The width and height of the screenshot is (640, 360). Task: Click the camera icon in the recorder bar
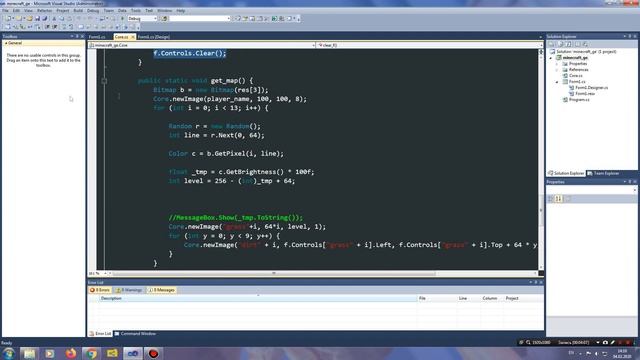605,342
